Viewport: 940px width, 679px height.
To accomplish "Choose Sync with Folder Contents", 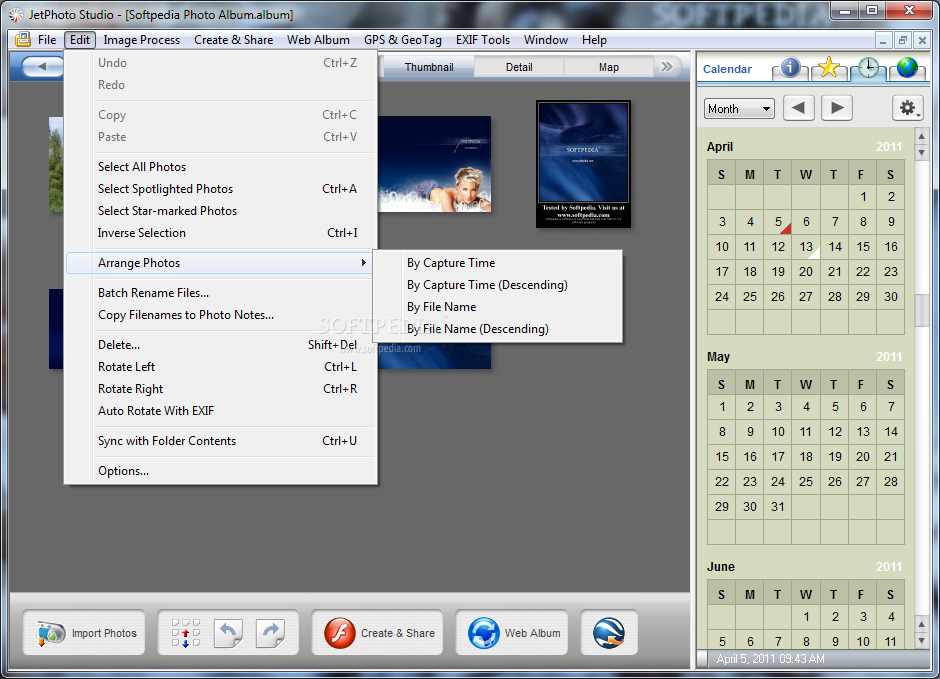I will tap(221, 441).
